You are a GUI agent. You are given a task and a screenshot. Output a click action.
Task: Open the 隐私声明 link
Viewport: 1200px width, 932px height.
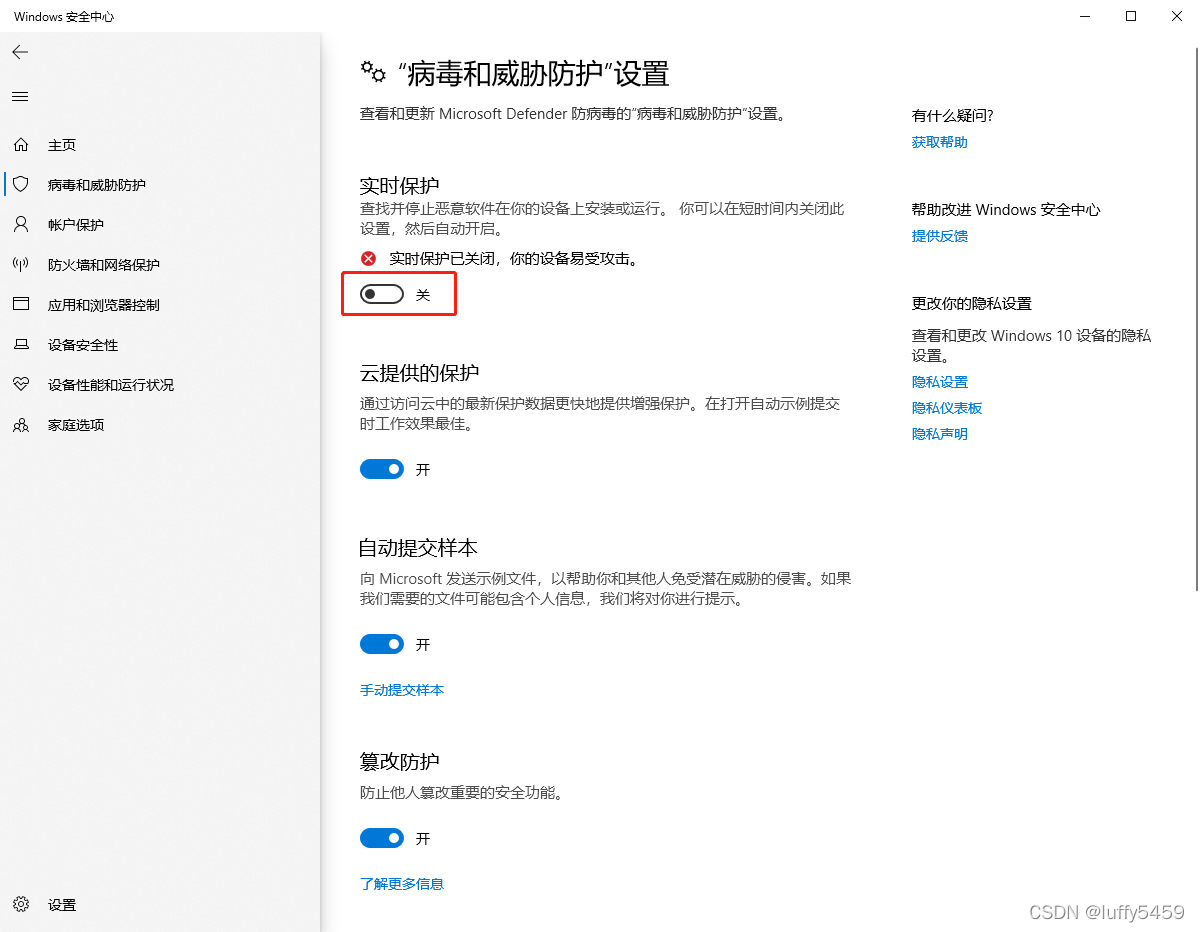tap(940, 434)
